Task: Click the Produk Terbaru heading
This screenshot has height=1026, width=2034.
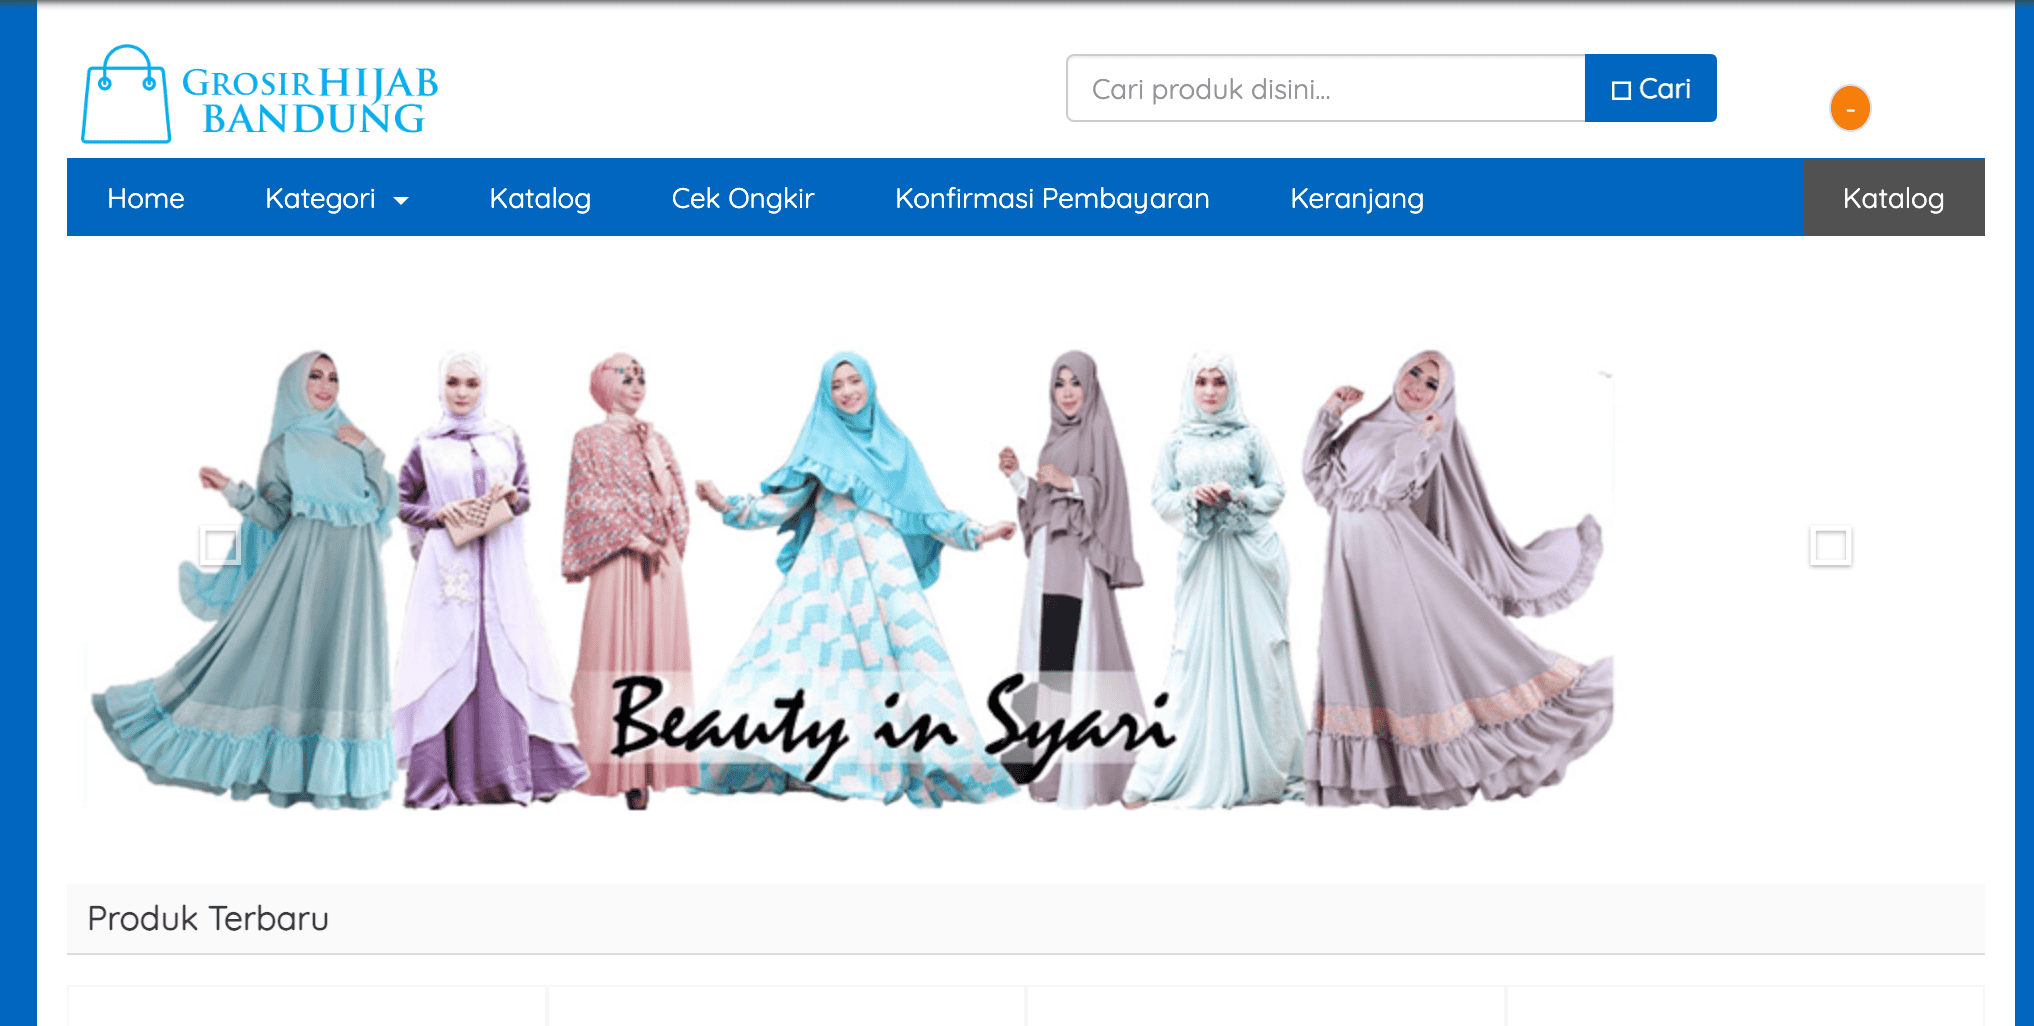Action: (208, 918)
